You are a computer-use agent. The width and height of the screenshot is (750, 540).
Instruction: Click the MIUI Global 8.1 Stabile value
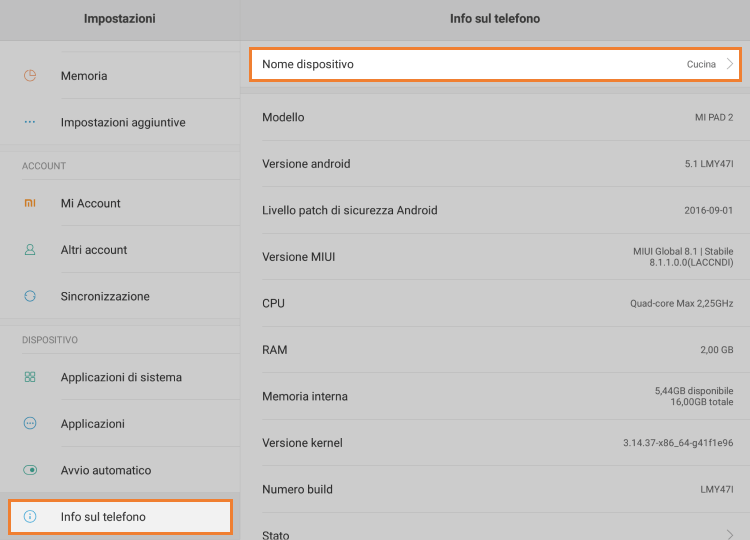tap(683, 257)
